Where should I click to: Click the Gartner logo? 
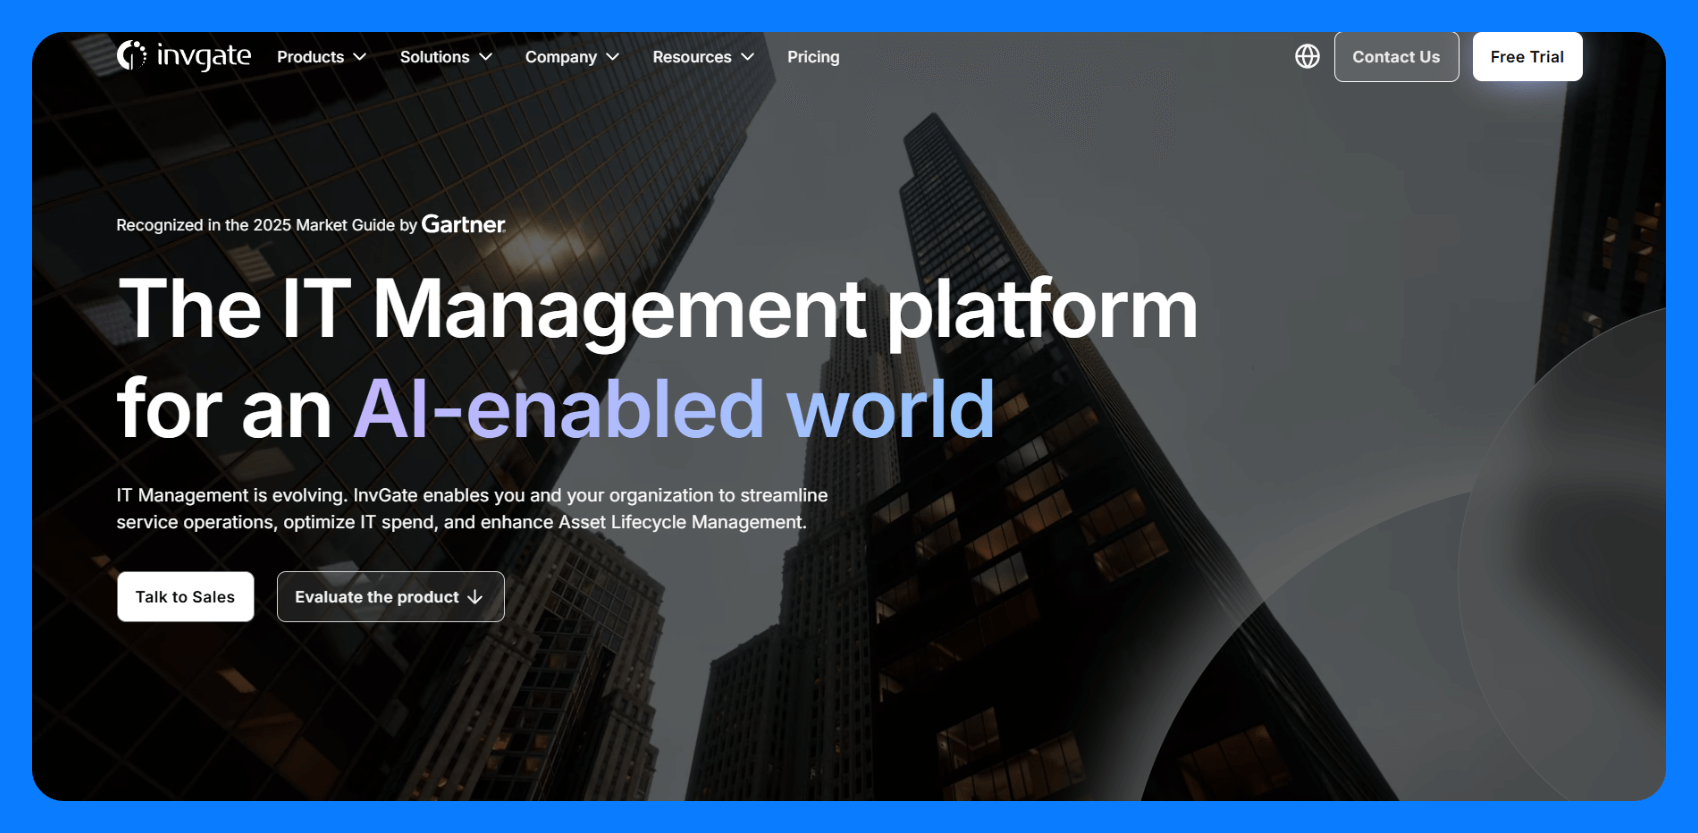coord(464,224)
